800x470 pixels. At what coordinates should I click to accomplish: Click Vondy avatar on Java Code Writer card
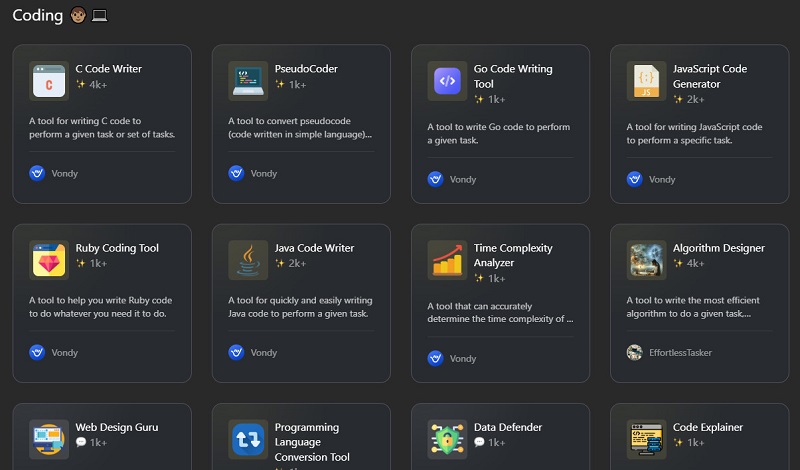[x=236, y=353]
